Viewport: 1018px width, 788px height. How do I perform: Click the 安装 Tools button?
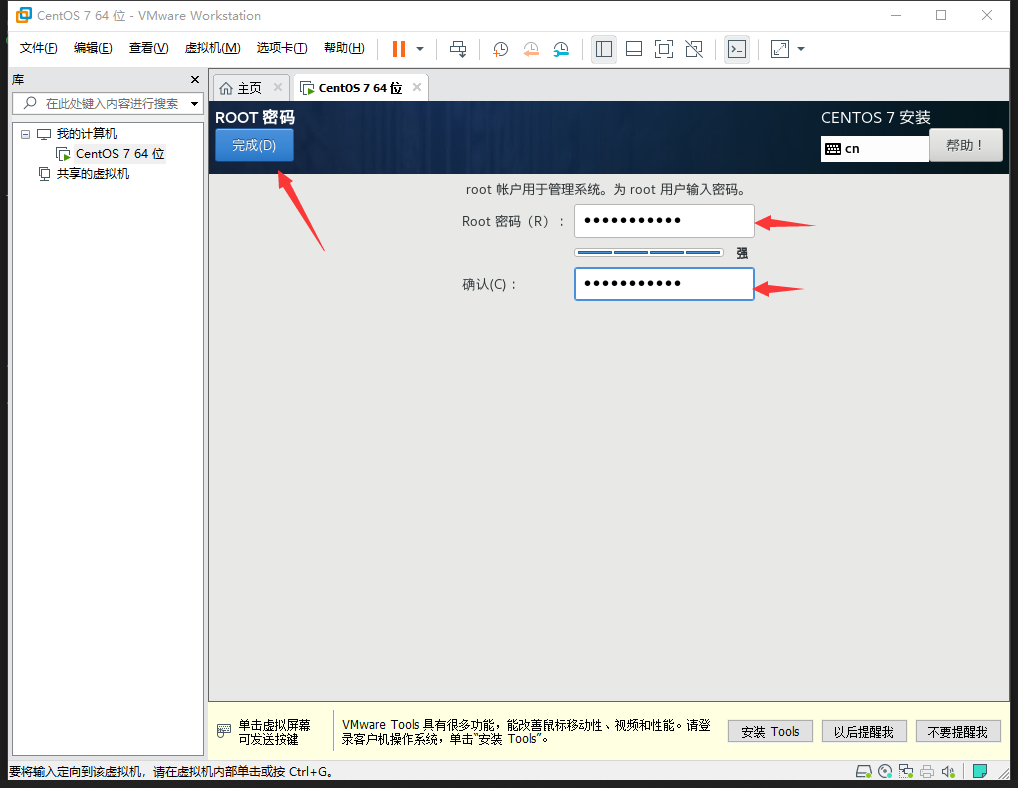[x=769, y=731]
